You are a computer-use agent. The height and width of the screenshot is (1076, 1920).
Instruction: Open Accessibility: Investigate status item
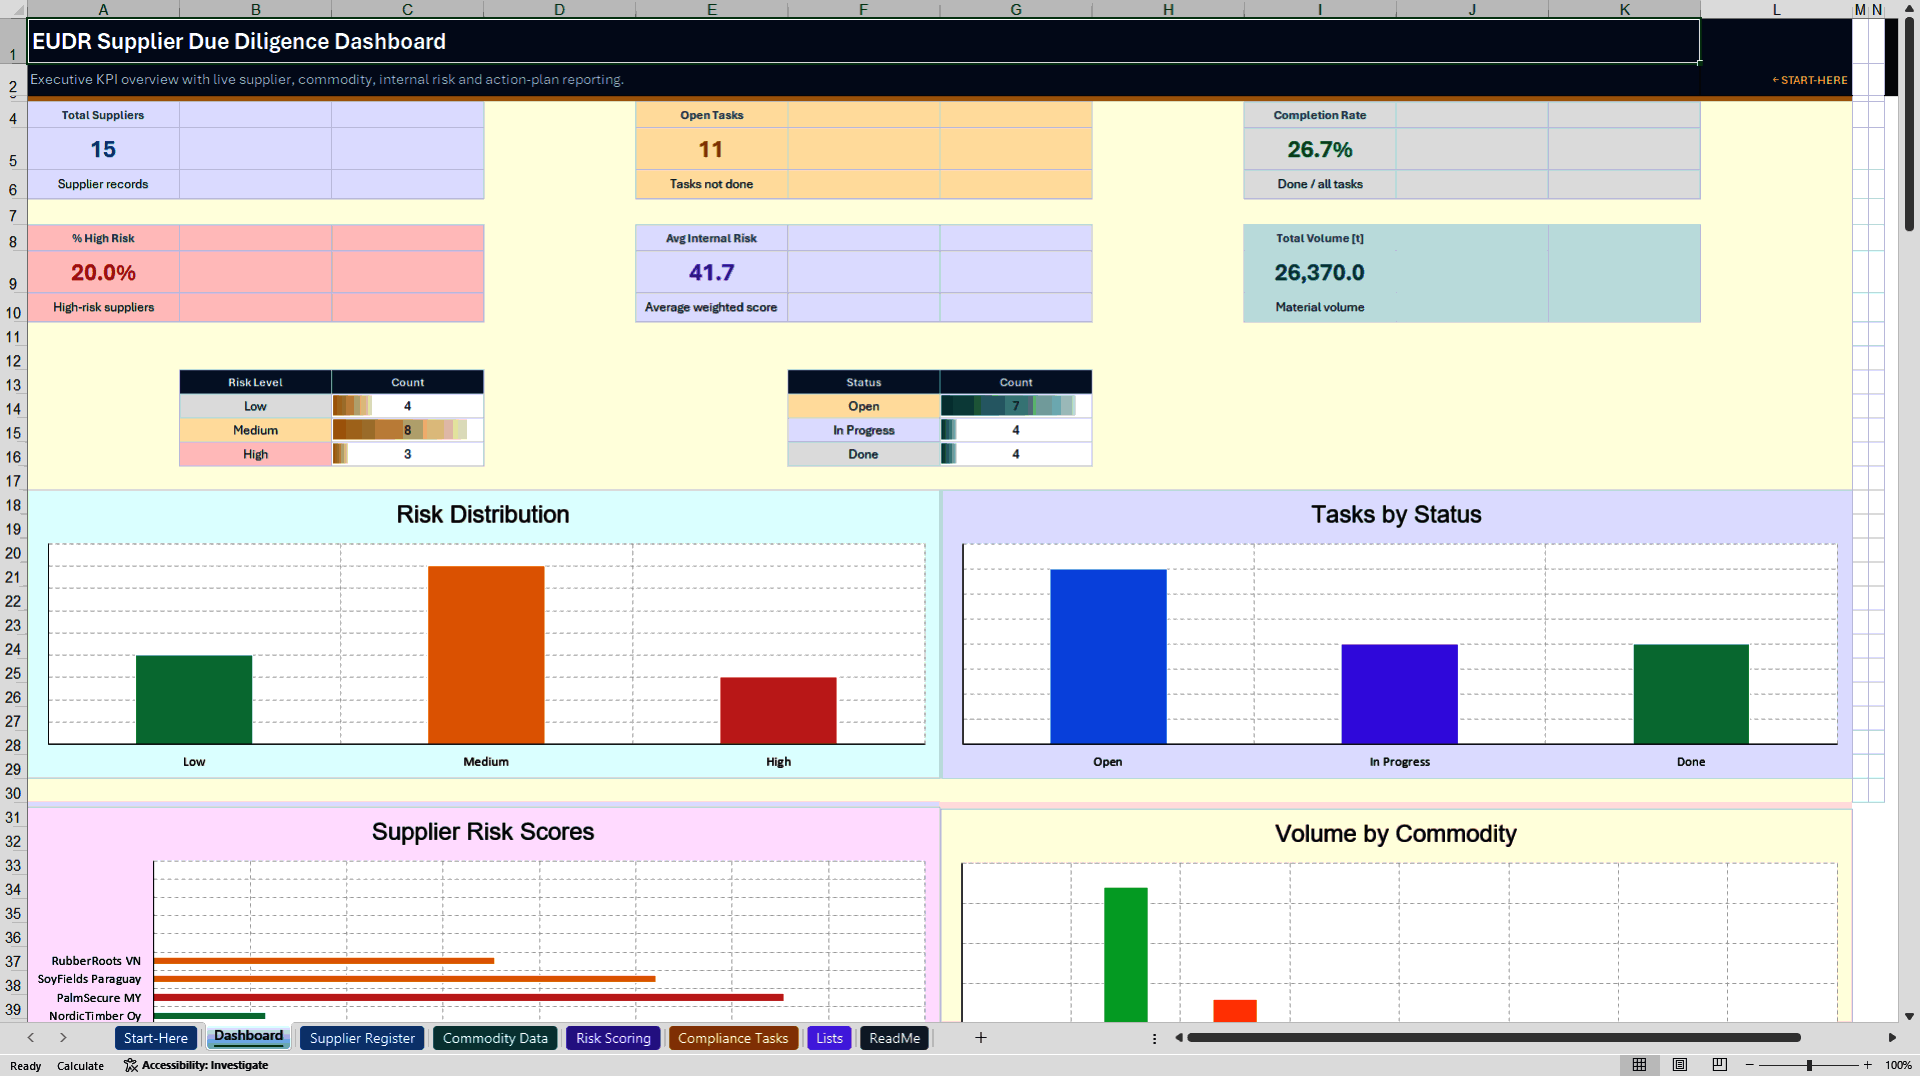[196, 1065]
